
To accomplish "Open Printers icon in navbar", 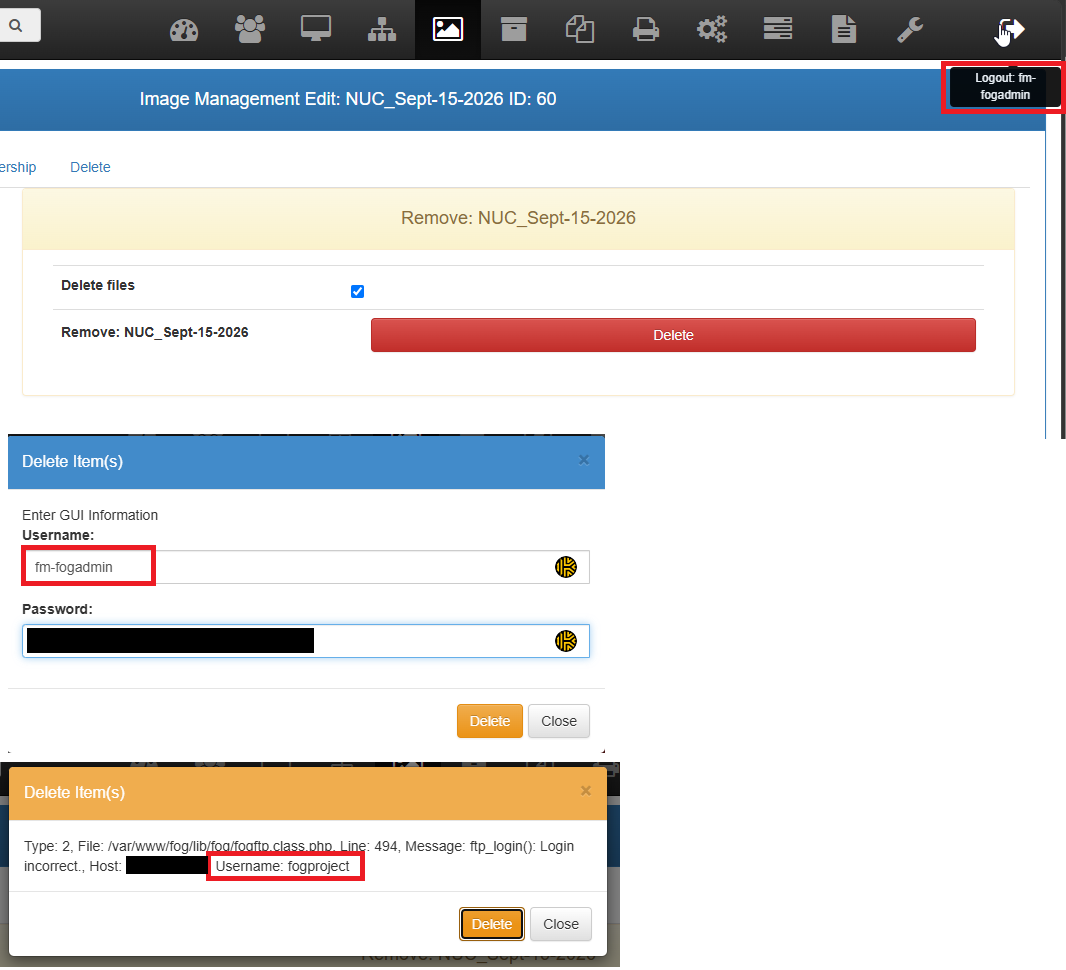I will [x=646, y=30].
